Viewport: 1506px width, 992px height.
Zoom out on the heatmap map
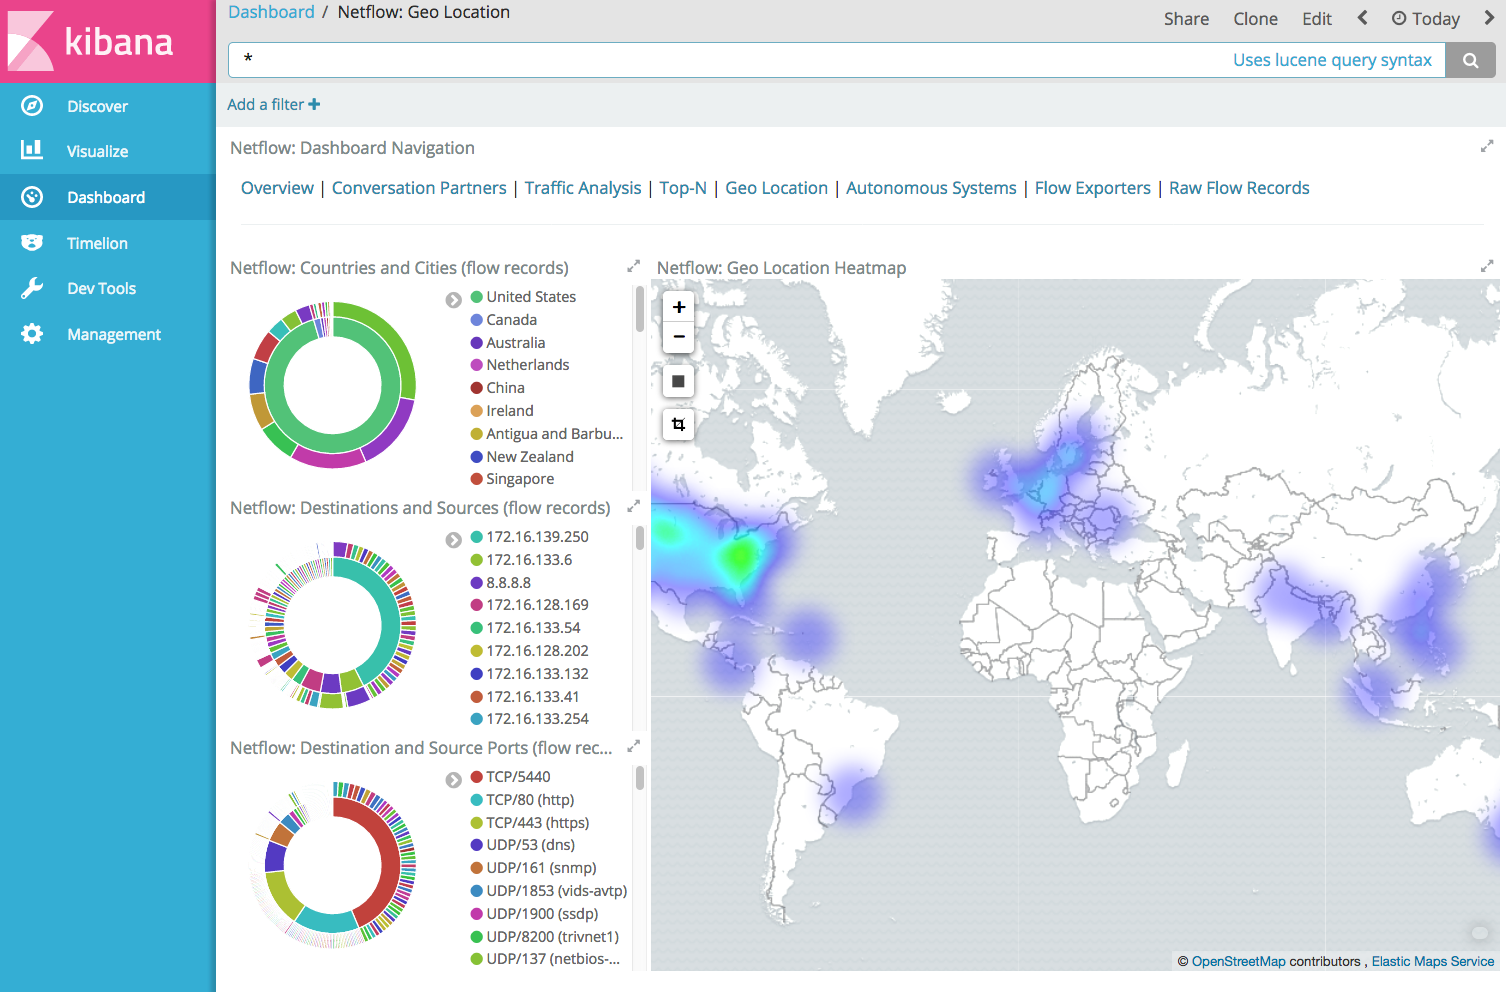678,337
